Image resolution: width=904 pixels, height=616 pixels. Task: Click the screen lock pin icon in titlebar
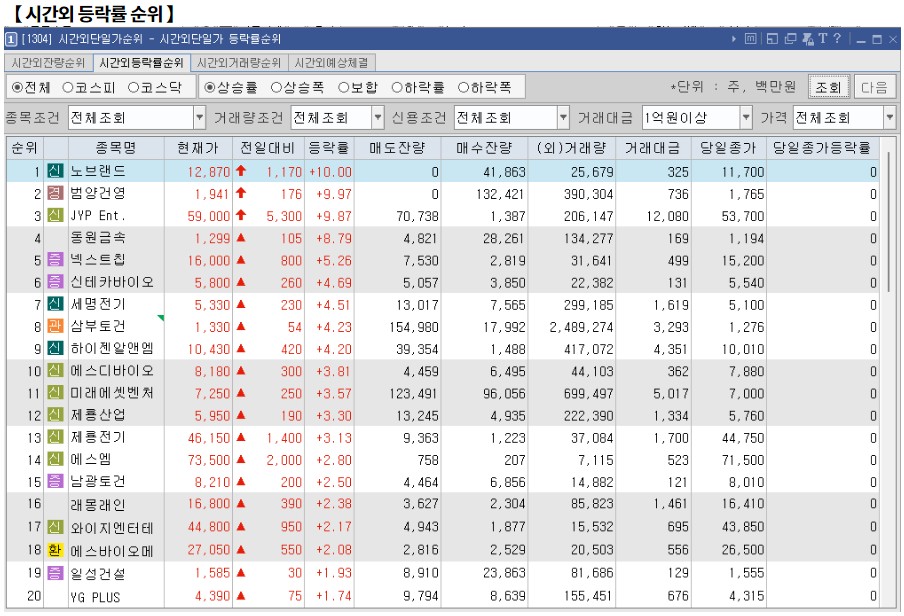click(x=808, y=38)
